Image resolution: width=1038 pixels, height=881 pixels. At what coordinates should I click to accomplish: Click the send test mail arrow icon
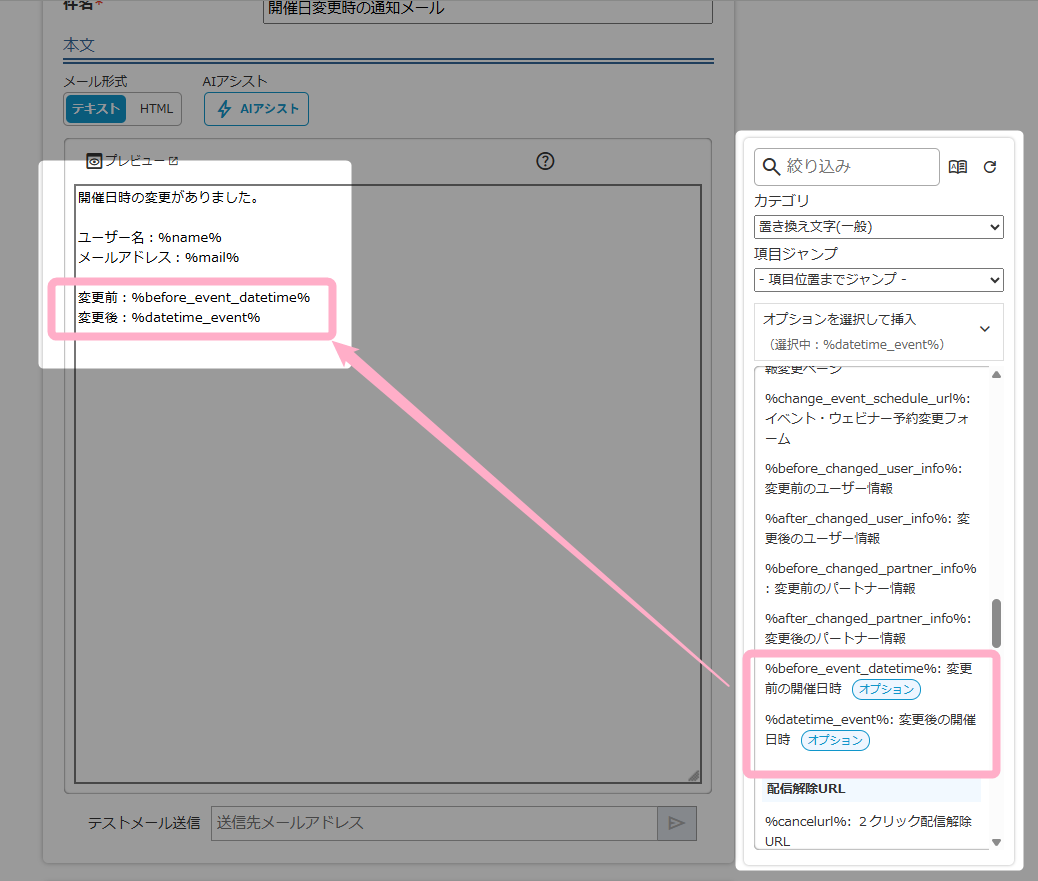click(x=676, y=823)
